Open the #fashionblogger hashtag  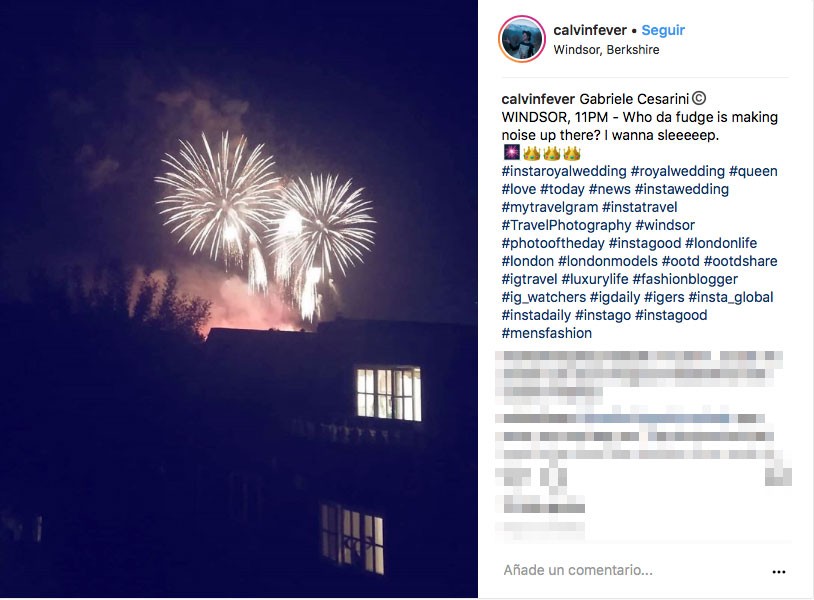click(x=685, y=279)
